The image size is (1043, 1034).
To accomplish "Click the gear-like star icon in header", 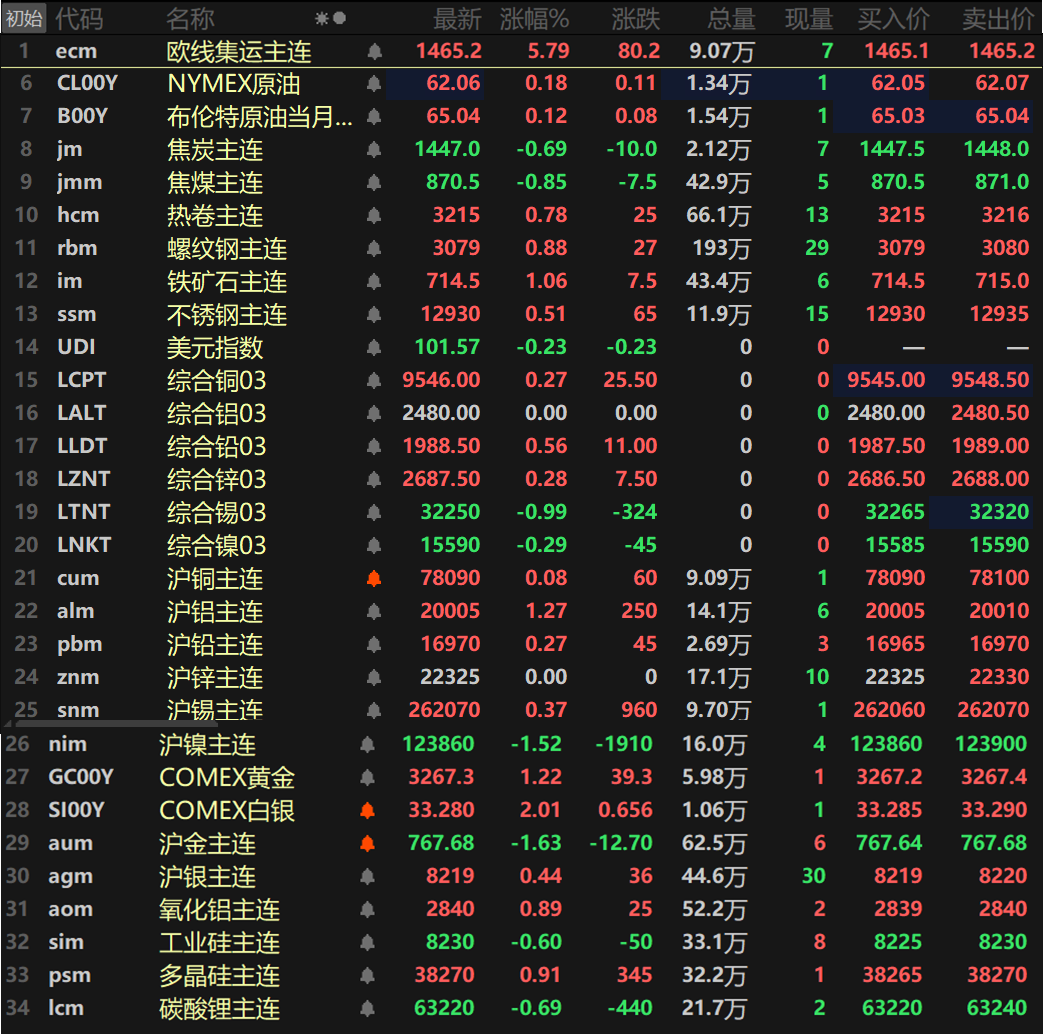I will click(x=322, y=19).
